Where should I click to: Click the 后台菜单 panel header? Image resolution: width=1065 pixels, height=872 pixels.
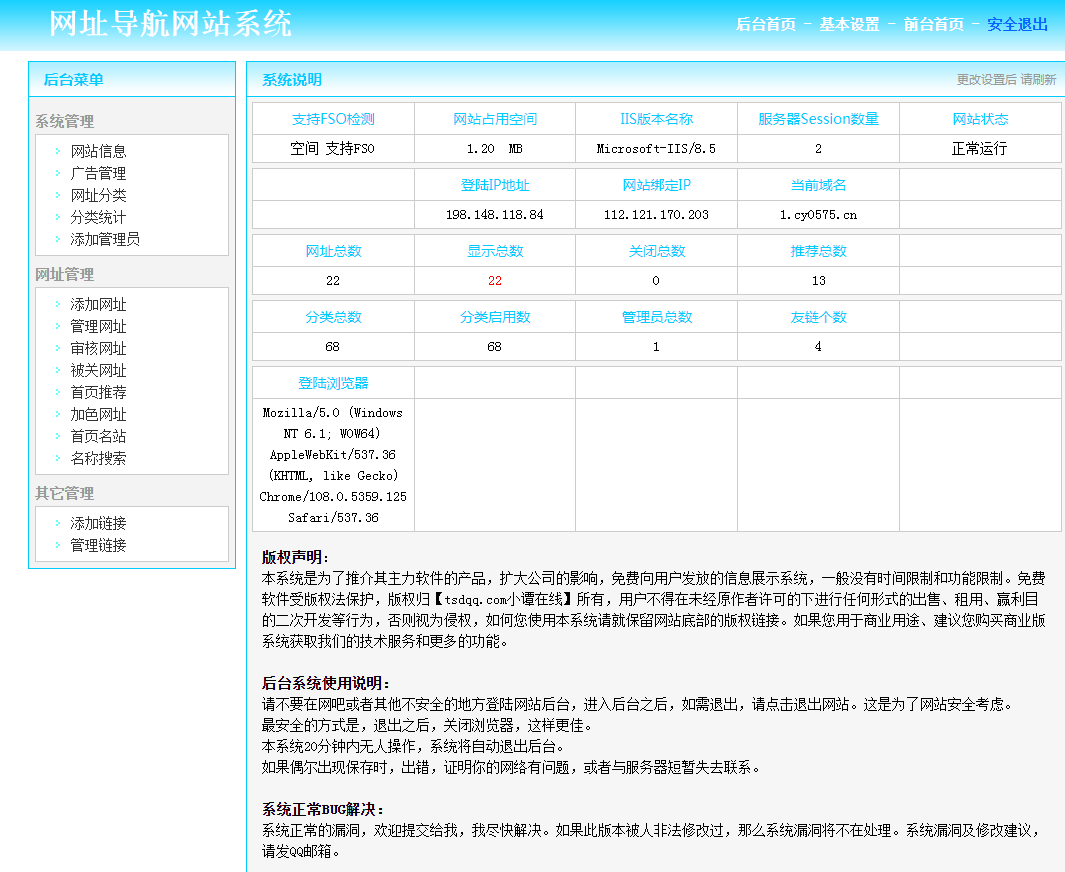tap(73, 79)
